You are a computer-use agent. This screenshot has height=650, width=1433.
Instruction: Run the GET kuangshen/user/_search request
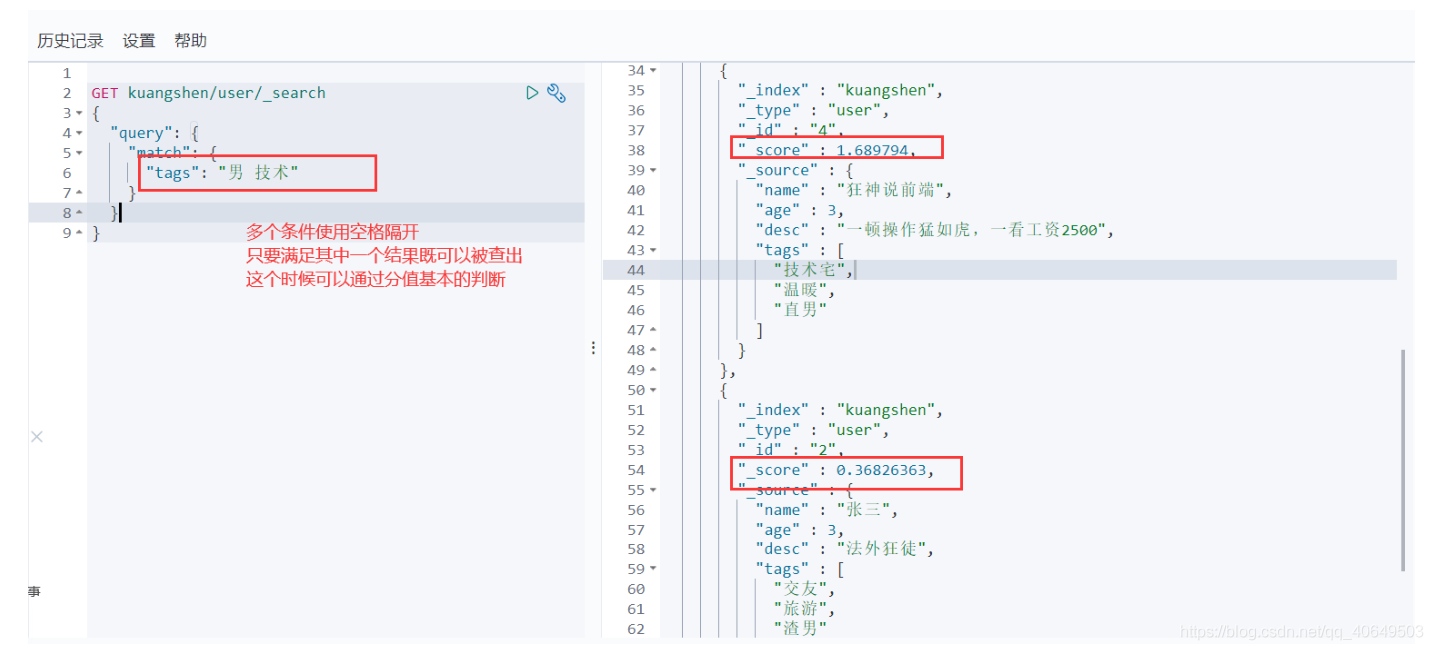(x=533, y=93)
